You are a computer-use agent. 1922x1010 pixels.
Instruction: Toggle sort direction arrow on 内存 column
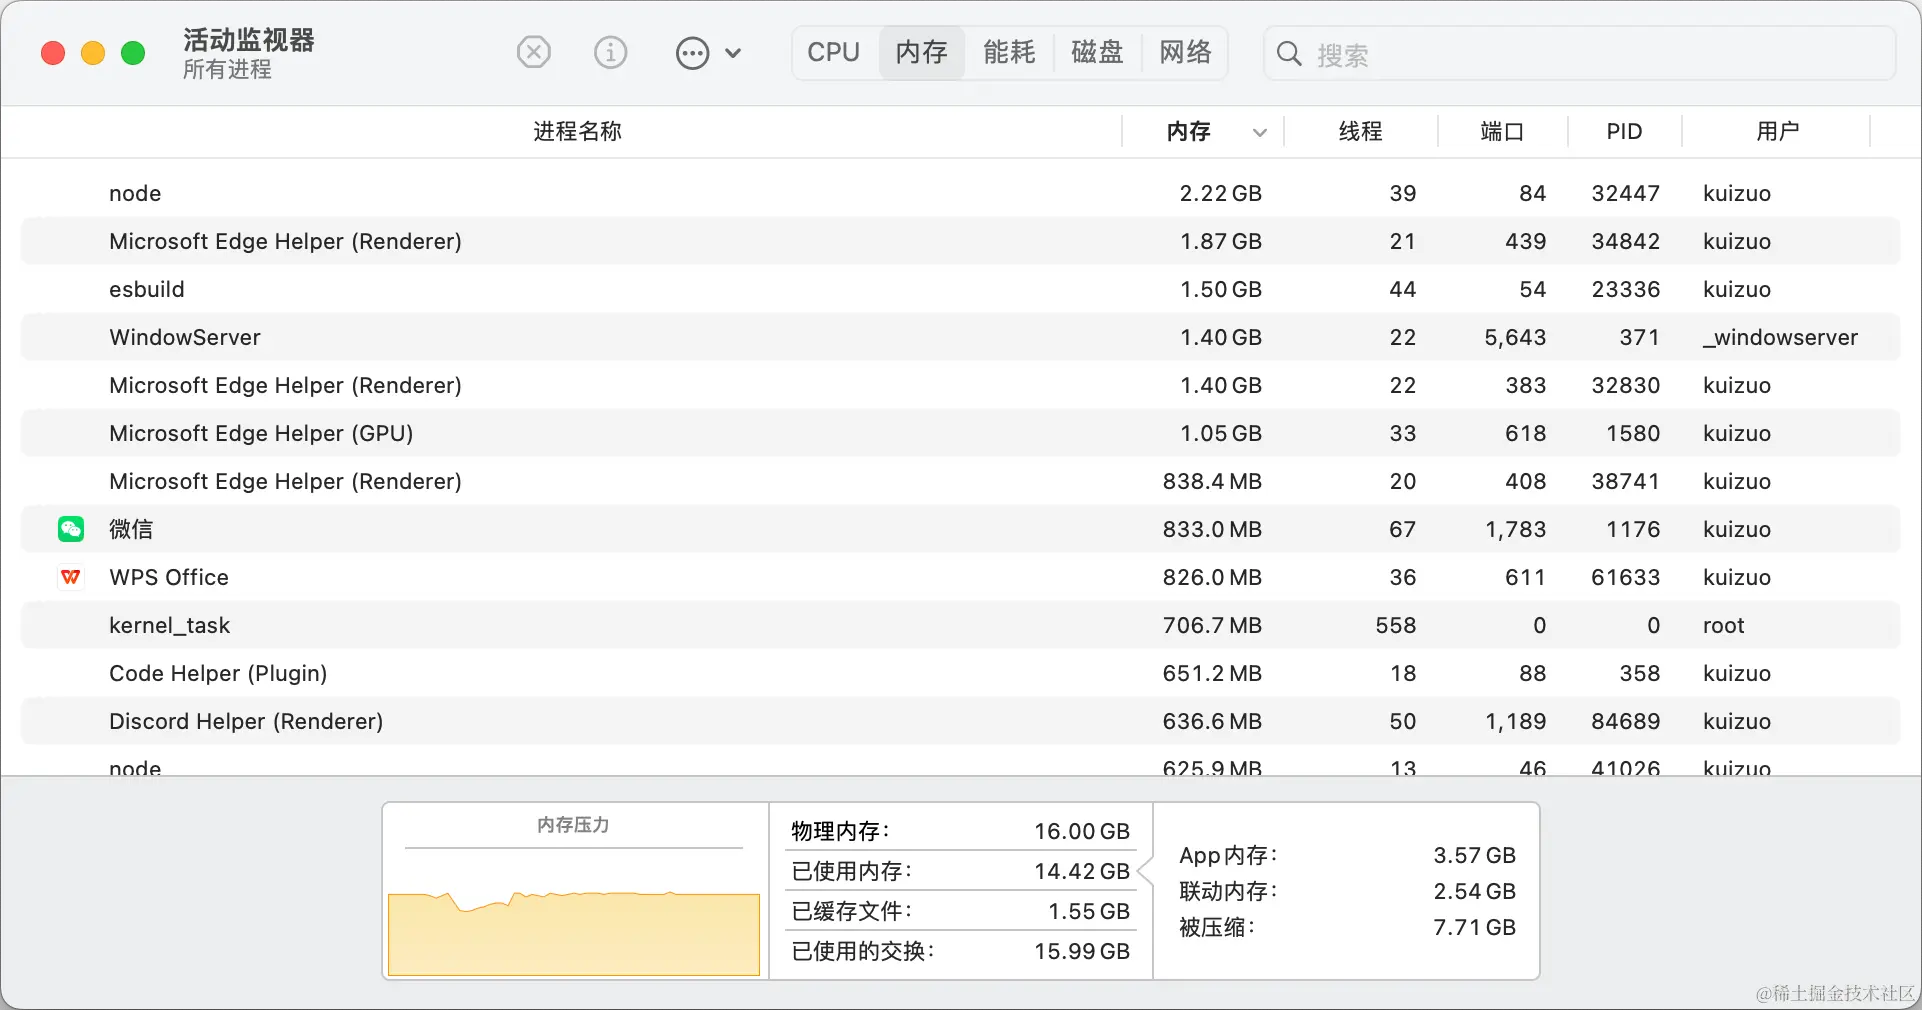1260,132
